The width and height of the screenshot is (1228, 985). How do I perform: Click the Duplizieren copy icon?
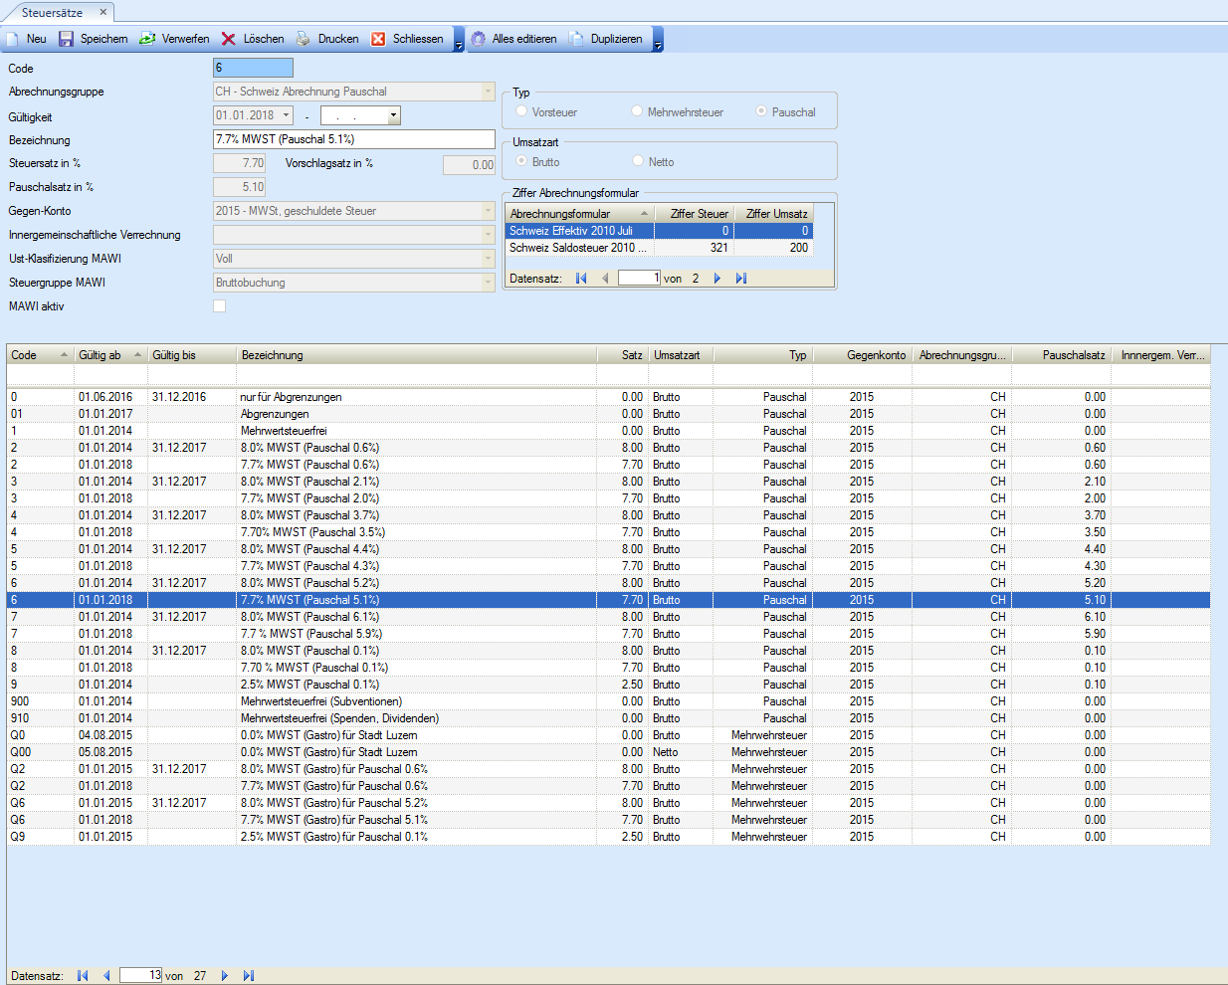577,39
